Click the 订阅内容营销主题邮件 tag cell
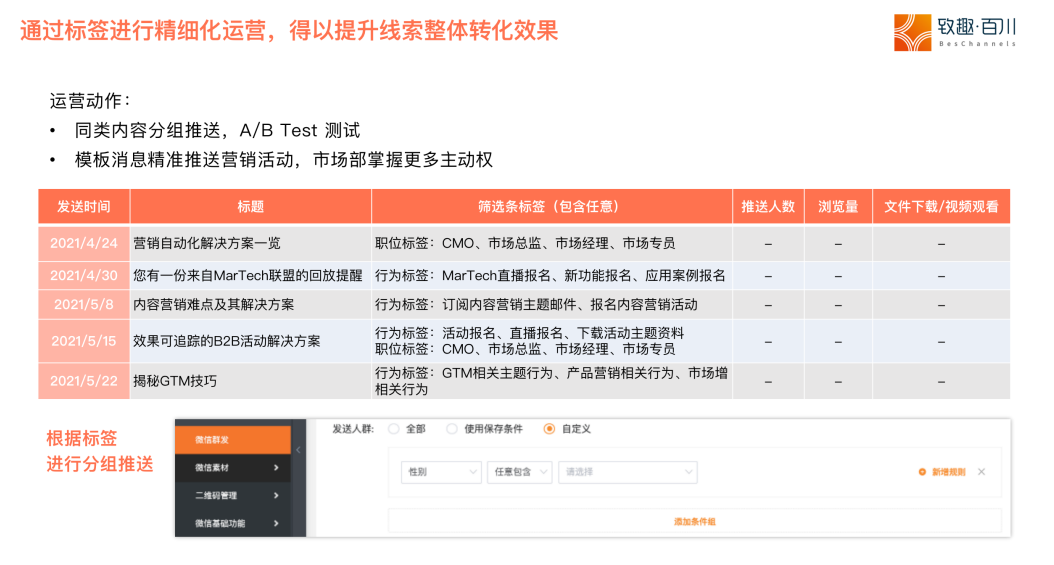This screenshot has width=1054, height=565. click(551, 304)
